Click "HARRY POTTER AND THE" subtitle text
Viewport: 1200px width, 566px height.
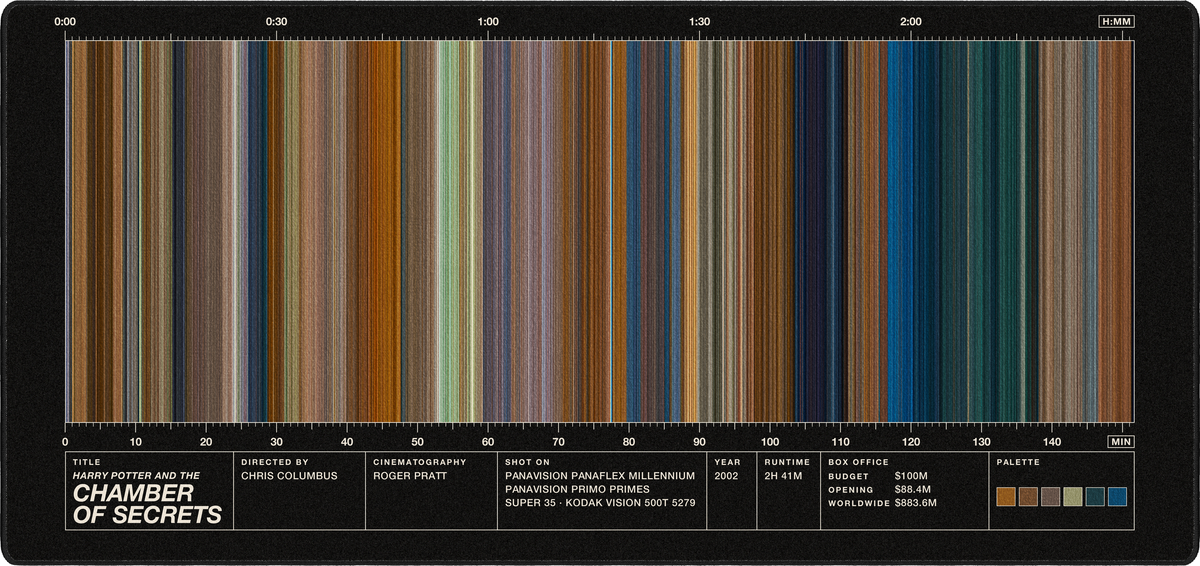click(137, 476)
